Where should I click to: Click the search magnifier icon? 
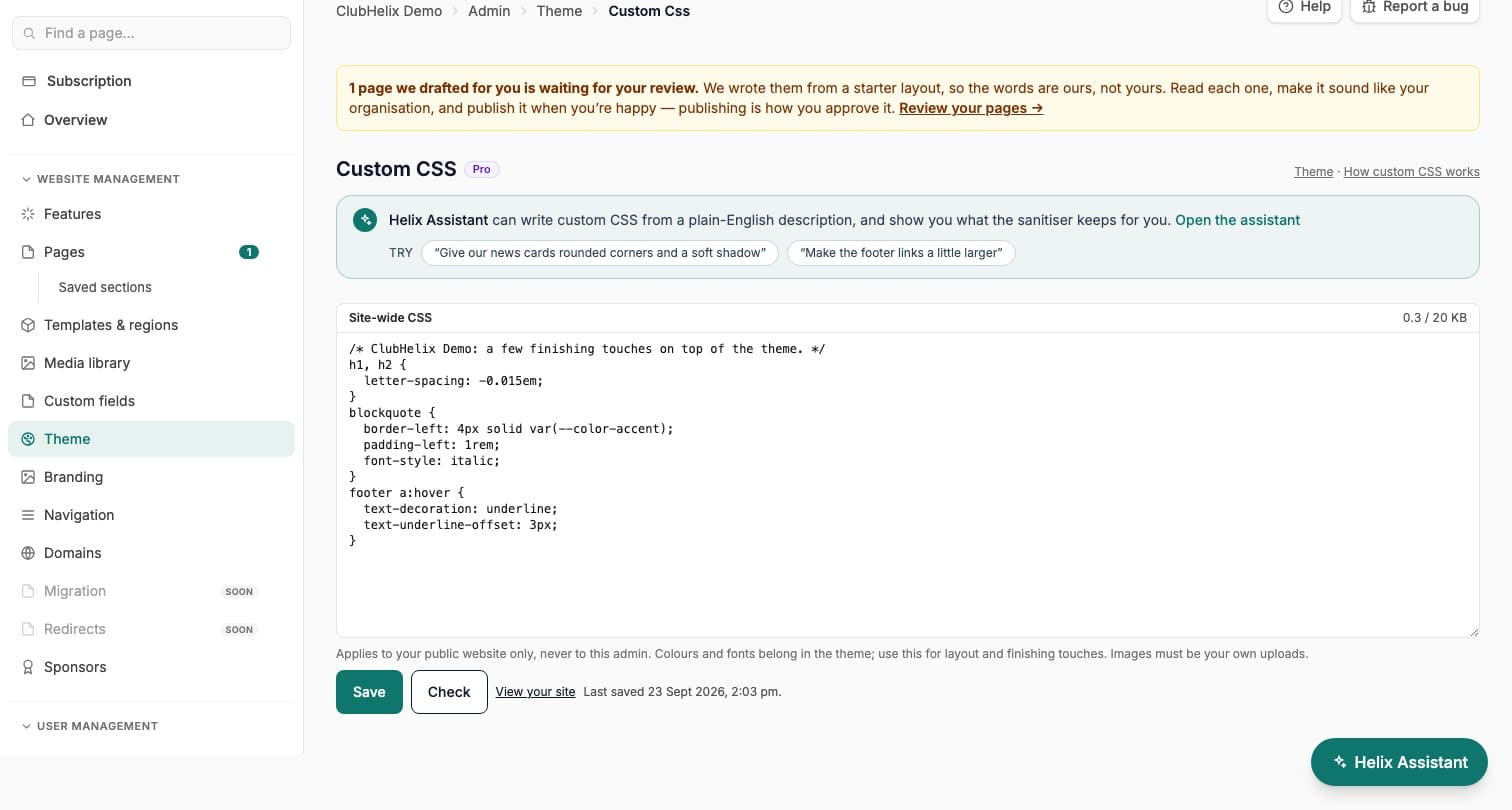[29, 33]
